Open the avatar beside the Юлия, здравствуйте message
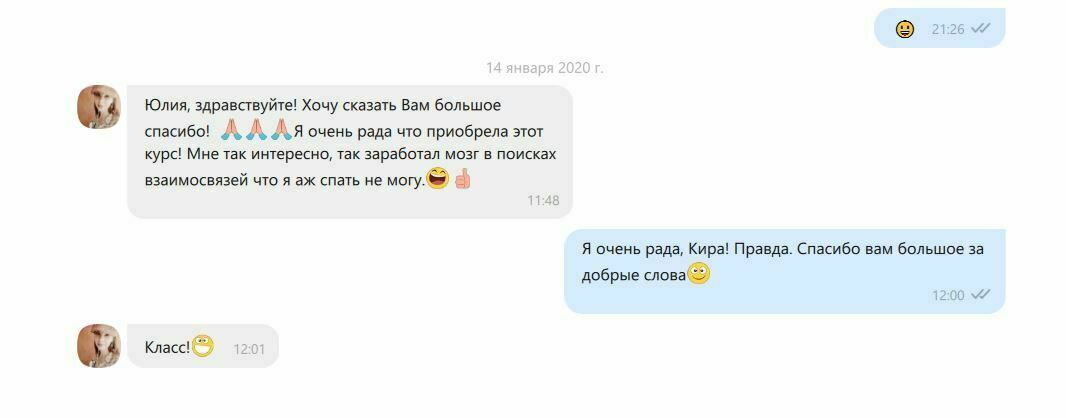Screen dimensions: 1066x418 [99, 107]
